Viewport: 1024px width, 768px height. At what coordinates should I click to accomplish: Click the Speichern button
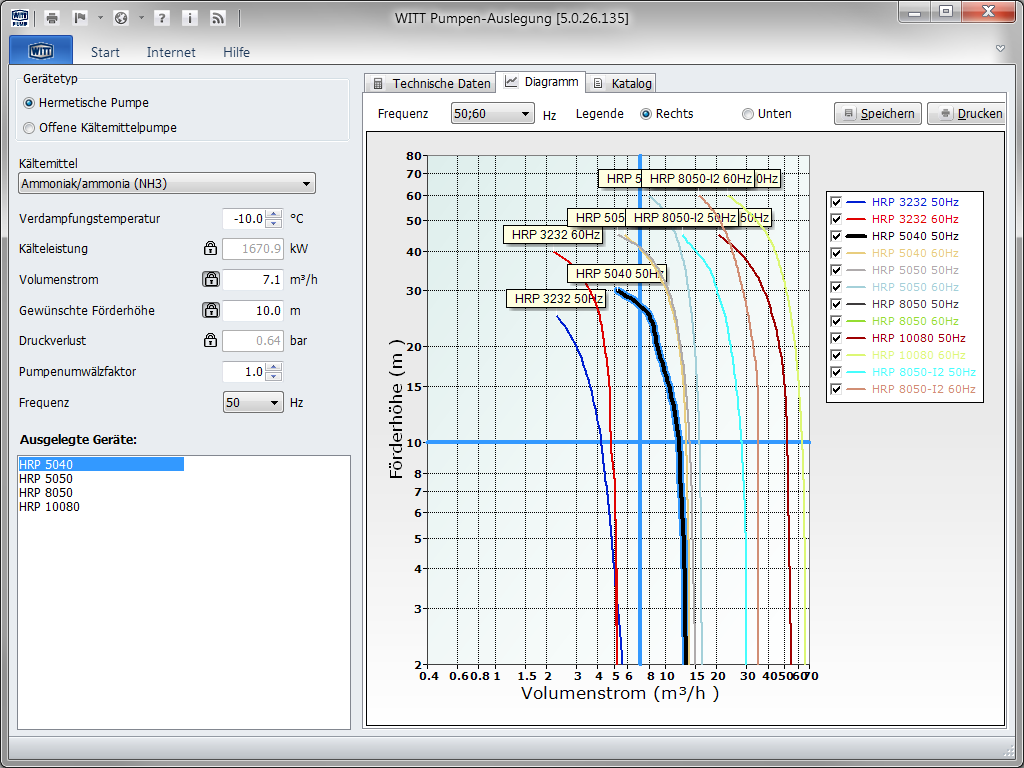pyautogui.click(x=878, y=114)
